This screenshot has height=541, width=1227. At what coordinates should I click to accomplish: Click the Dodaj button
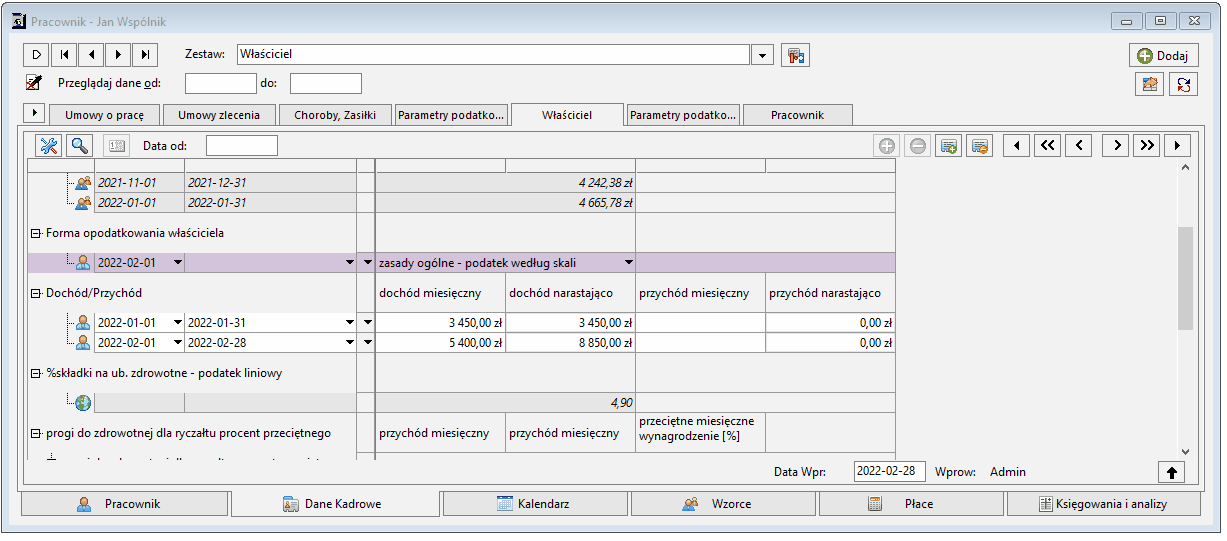coord(1164,56)
